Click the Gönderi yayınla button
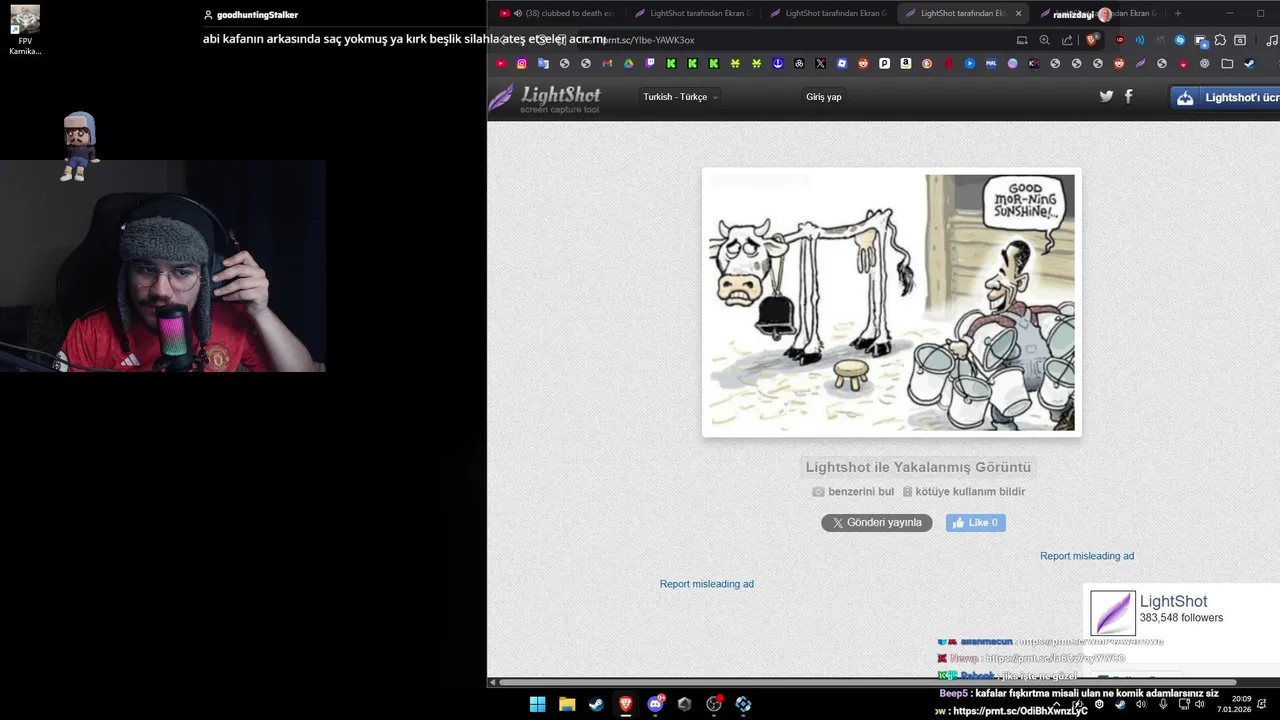Screen dimensions: 1280x720 [877, 522]
